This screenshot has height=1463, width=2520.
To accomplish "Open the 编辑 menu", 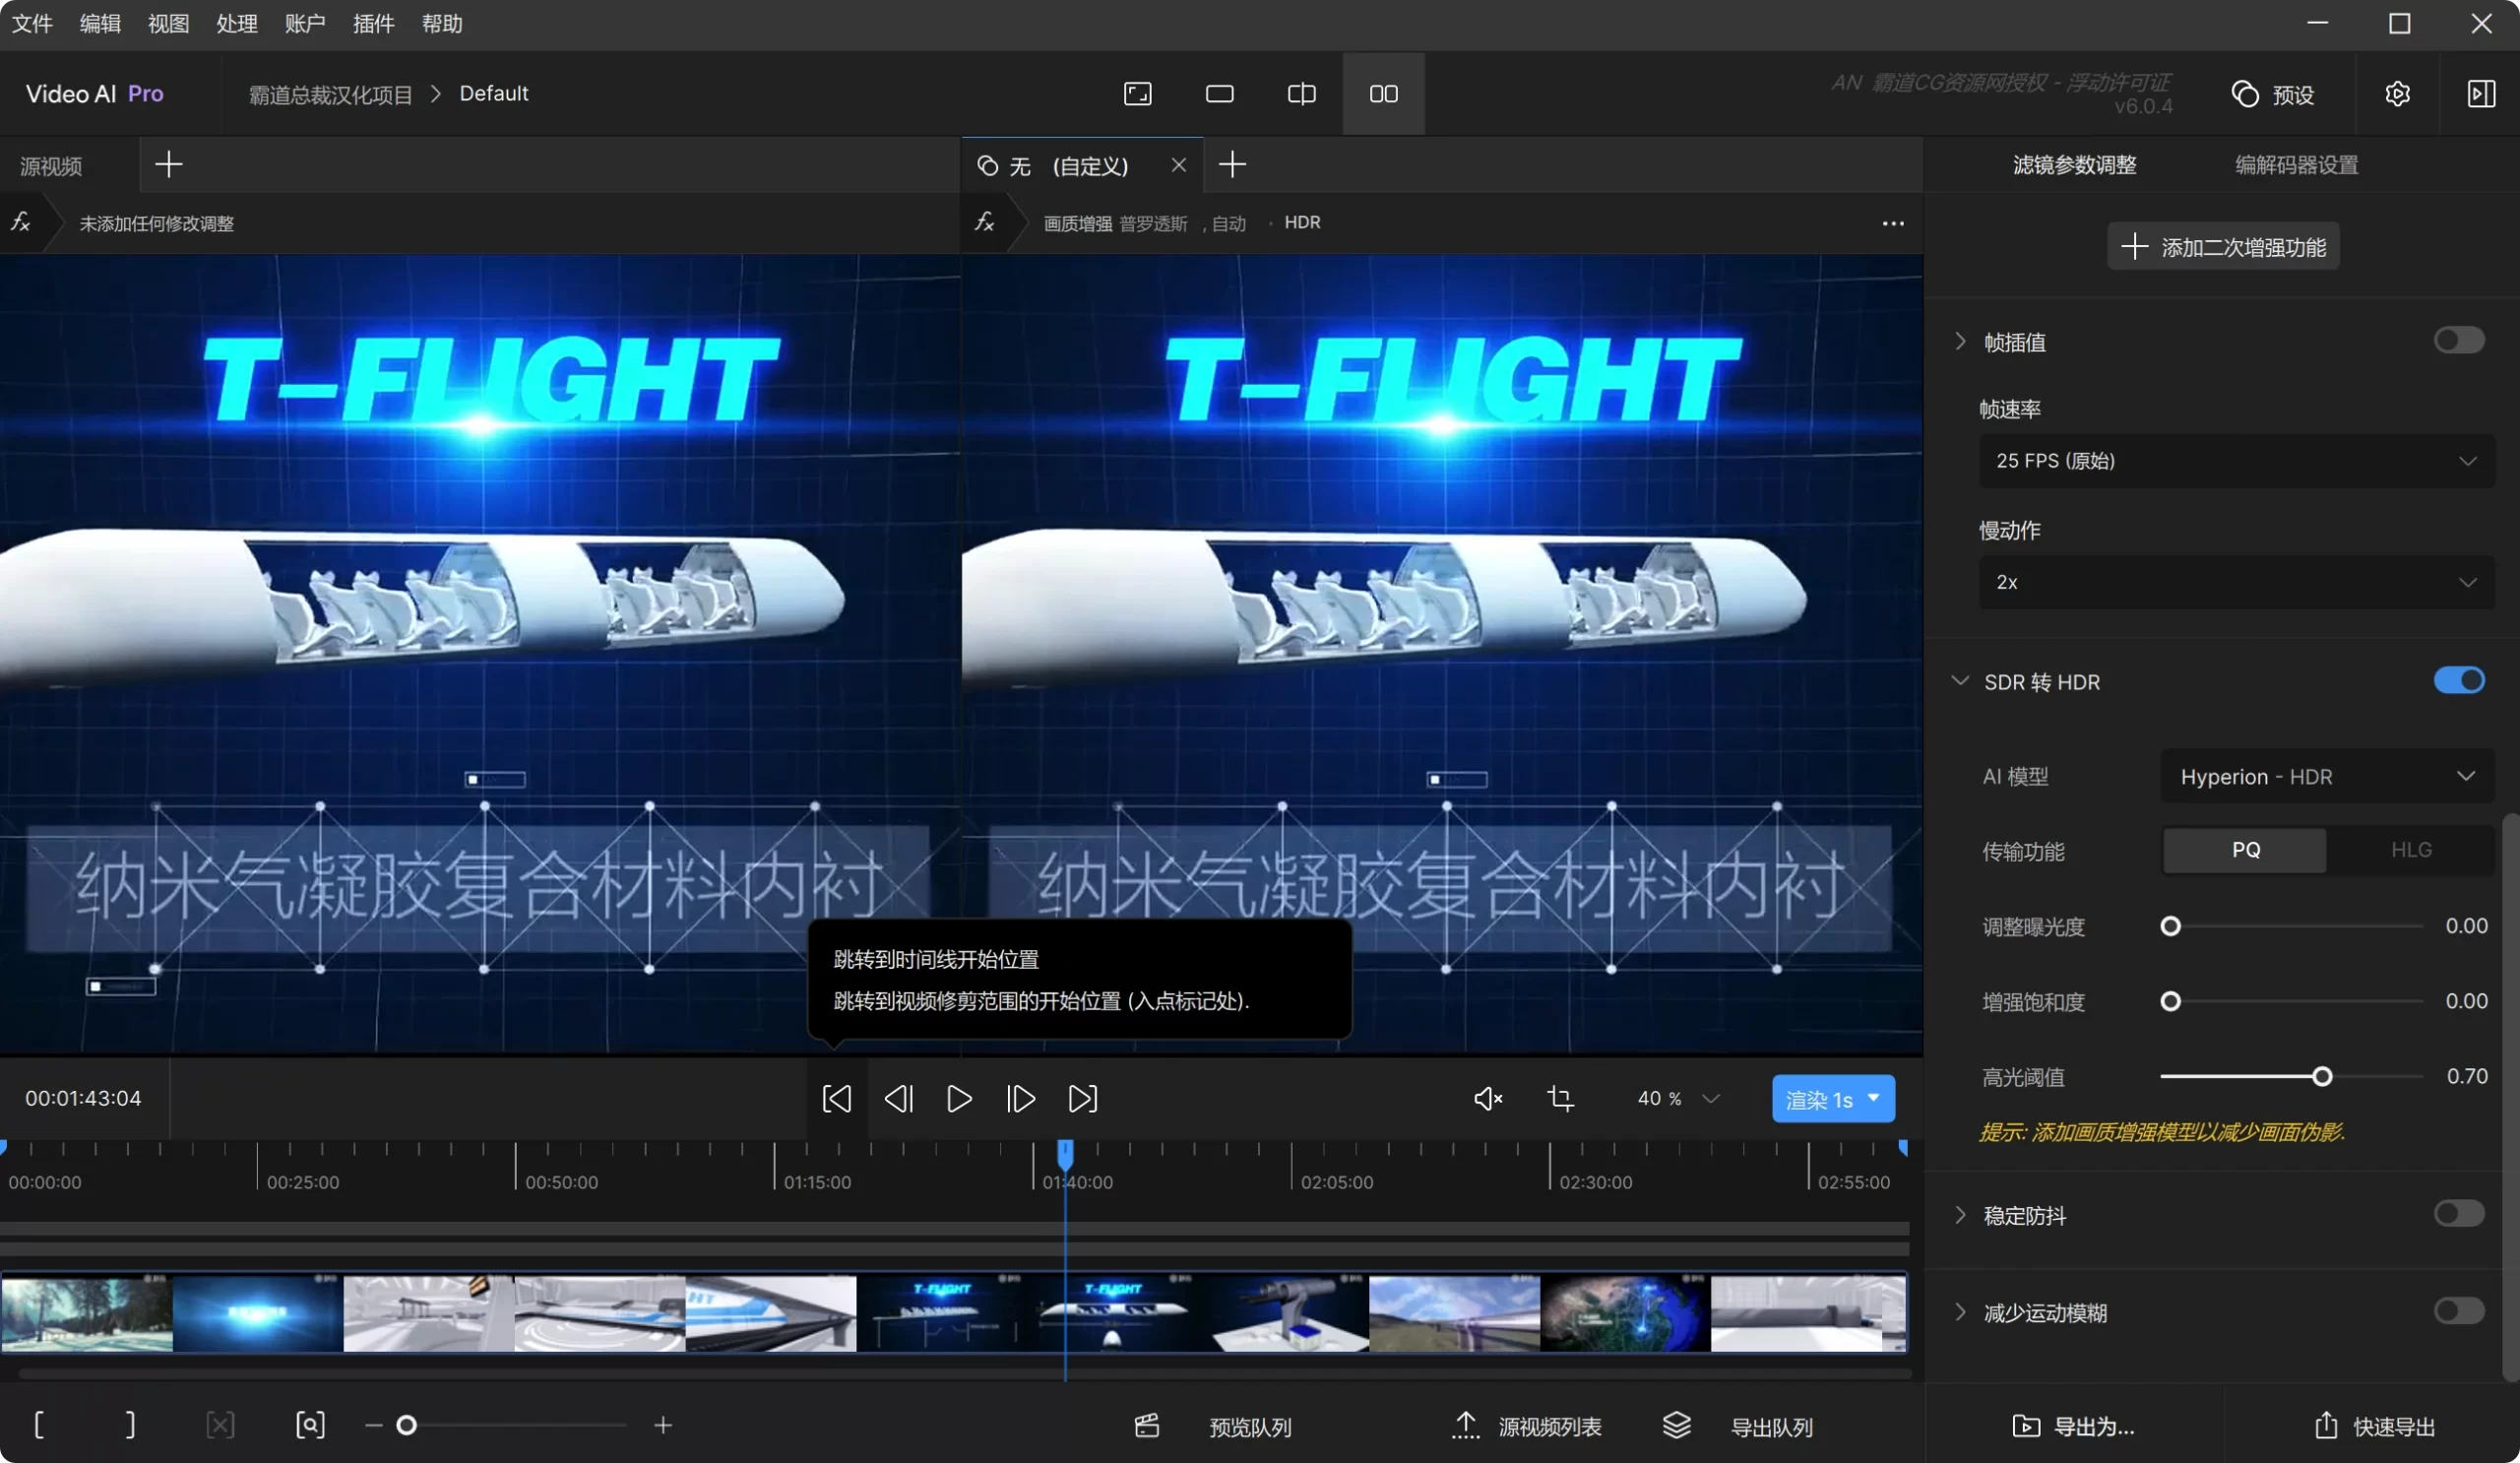I will pos(100,24).
